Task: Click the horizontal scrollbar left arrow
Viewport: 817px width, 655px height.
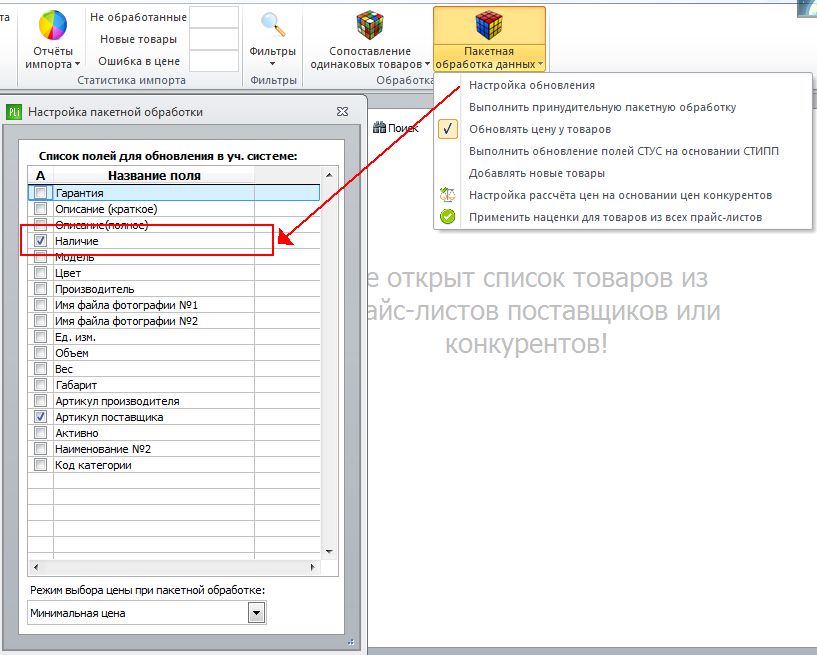Action: pyautogui.click(x=35, y=567)
